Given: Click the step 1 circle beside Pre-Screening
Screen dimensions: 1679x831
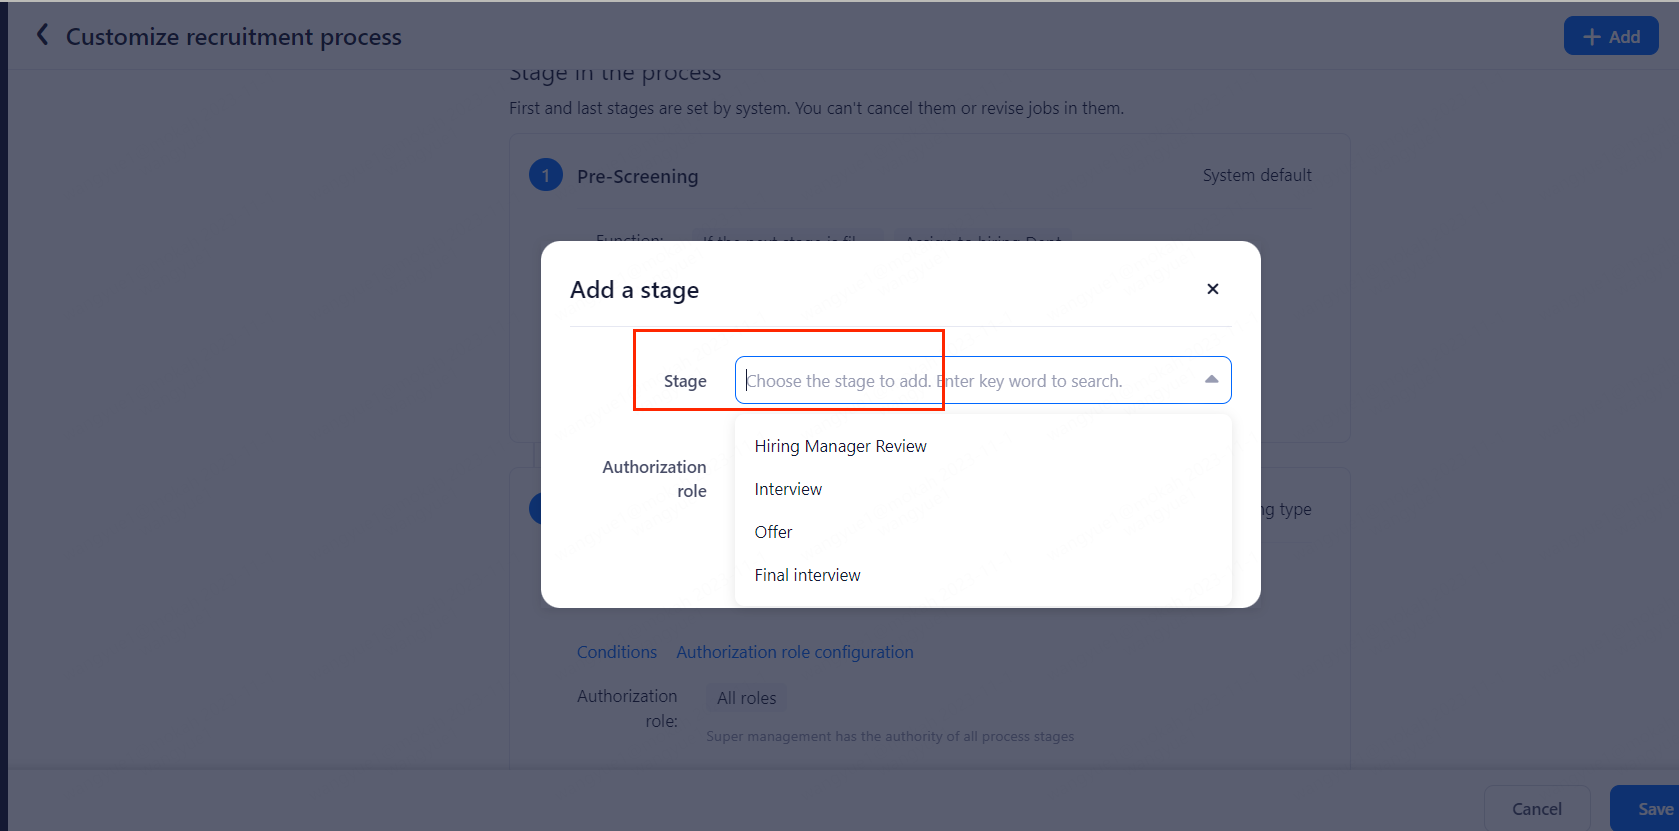Looking at the screenshot, I should pos(545,176).
